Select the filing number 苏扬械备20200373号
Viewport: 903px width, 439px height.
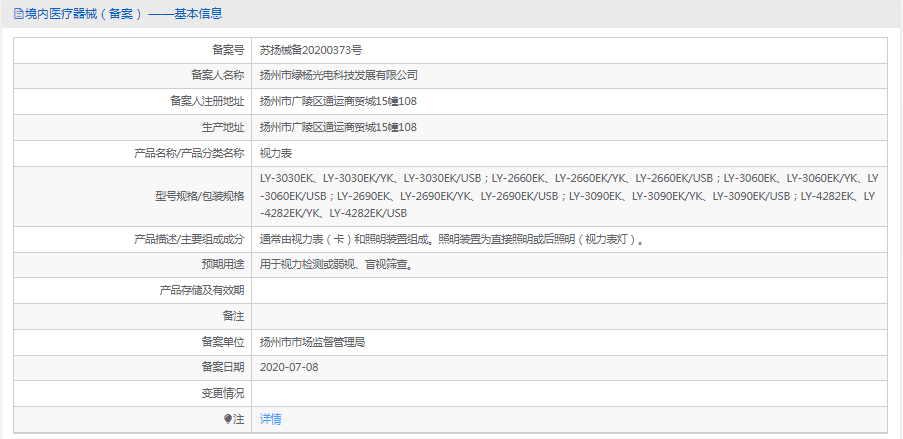coord(310,49)
